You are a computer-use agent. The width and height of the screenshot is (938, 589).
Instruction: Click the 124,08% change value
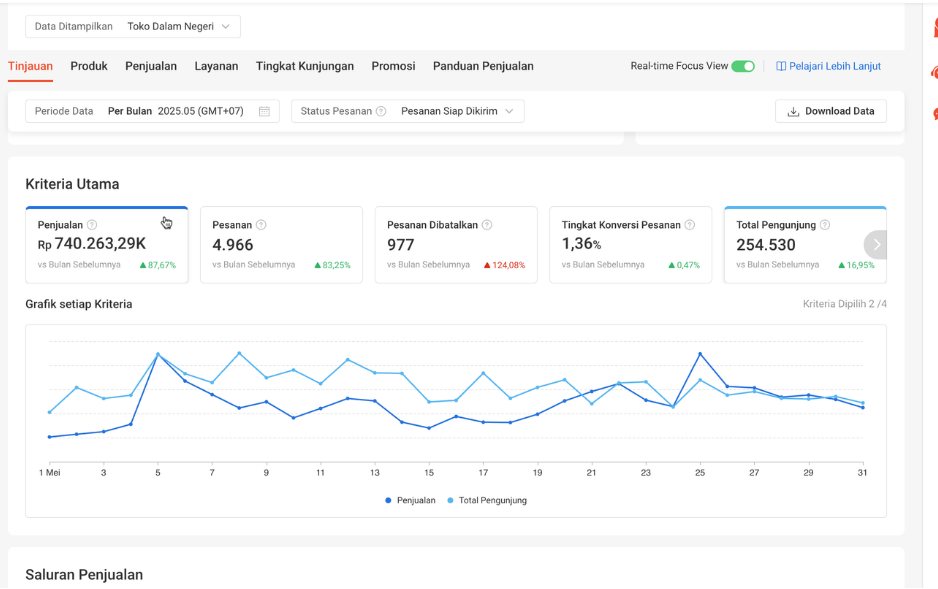tap(505, 265)
